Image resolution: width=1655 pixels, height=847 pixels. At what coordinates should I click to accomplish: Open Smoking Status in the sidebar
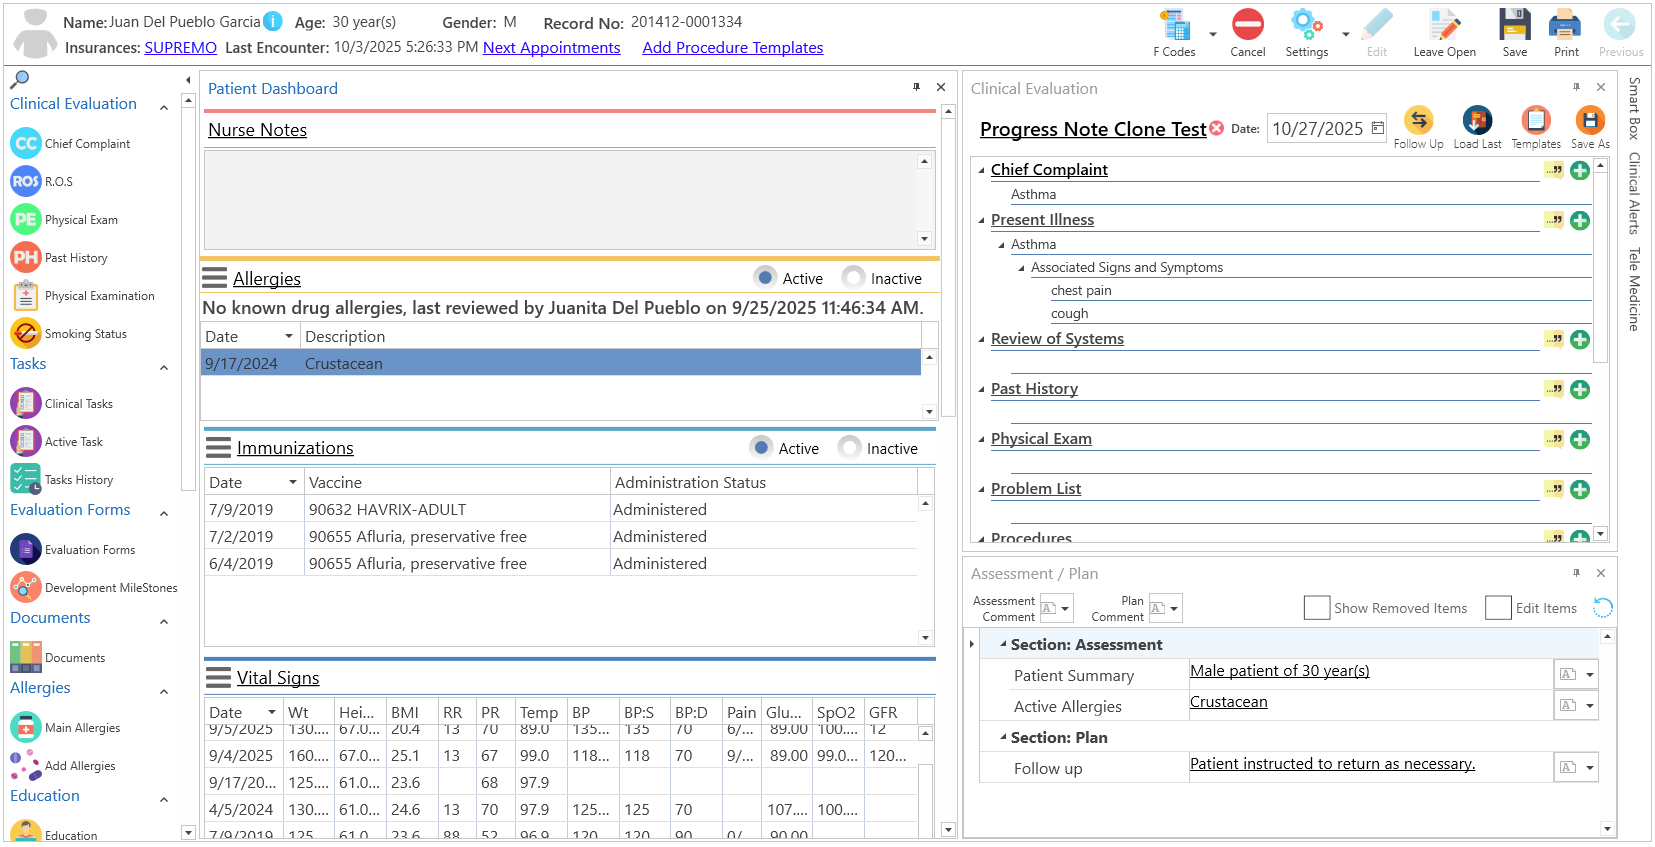pos(26,333)
